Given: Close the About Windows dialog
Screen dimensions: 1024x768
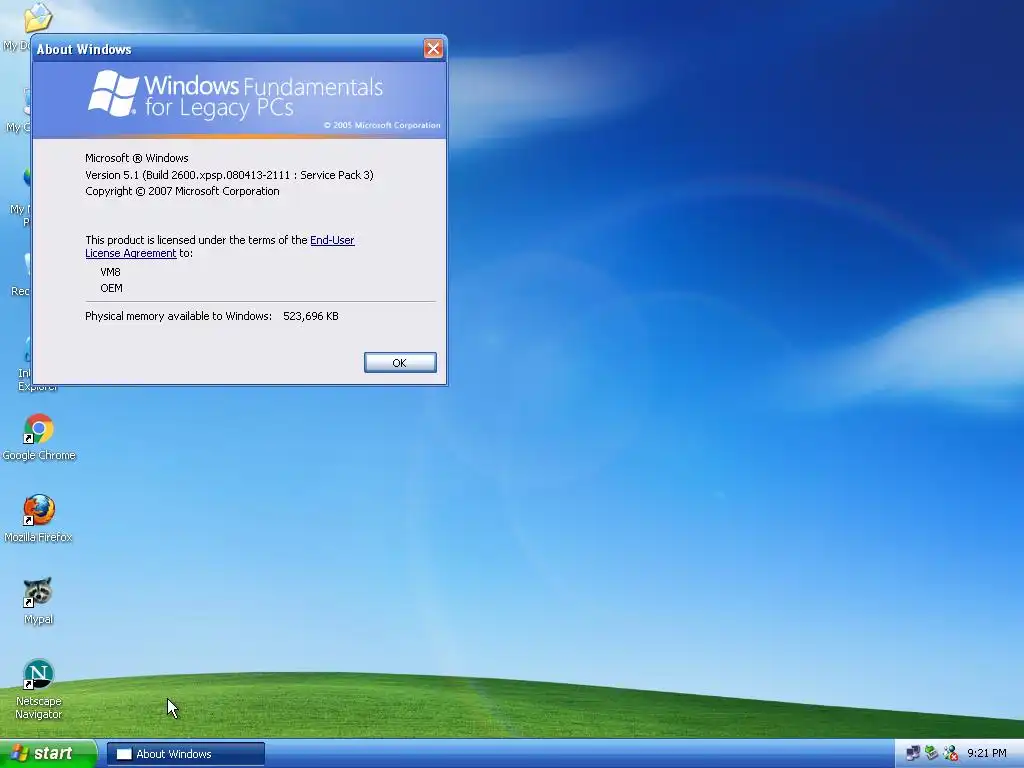Looking at the screenshot, I should 433,48.
